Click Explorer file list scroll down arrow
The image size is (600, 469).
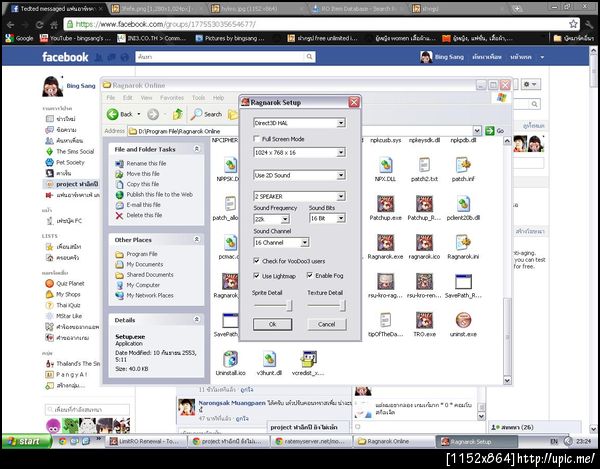point(507,380)
